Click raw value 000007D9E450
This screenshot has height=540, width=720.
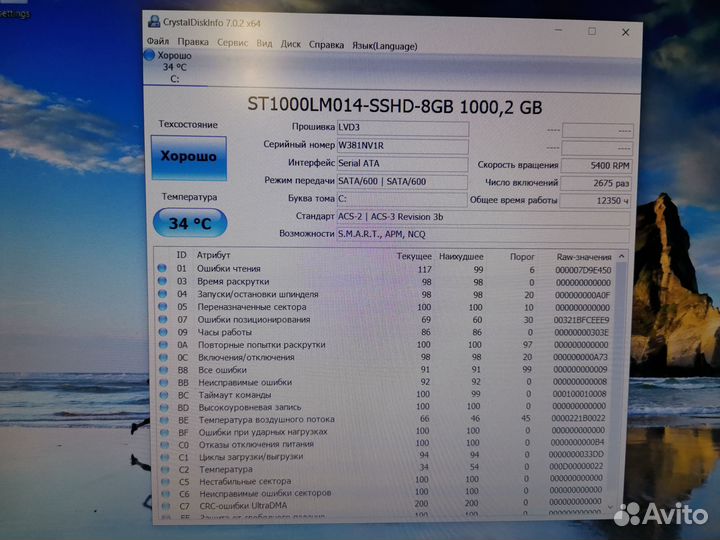pyautogui.click(x=583, y=270)
